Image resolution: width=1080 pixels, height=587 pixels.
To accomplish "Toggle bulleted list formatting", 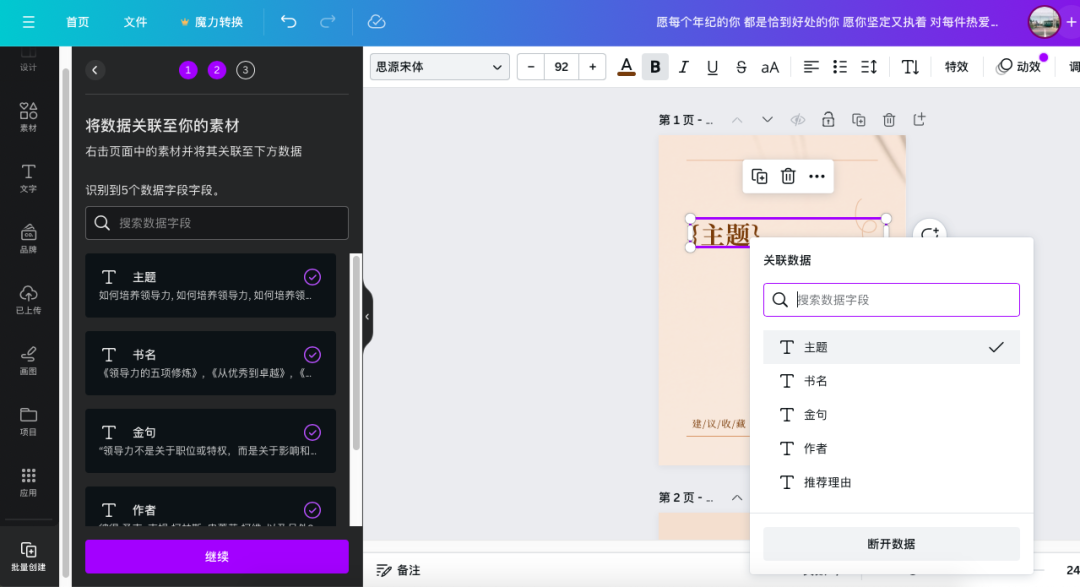I will pyautogui.click(x=840, y=67).
